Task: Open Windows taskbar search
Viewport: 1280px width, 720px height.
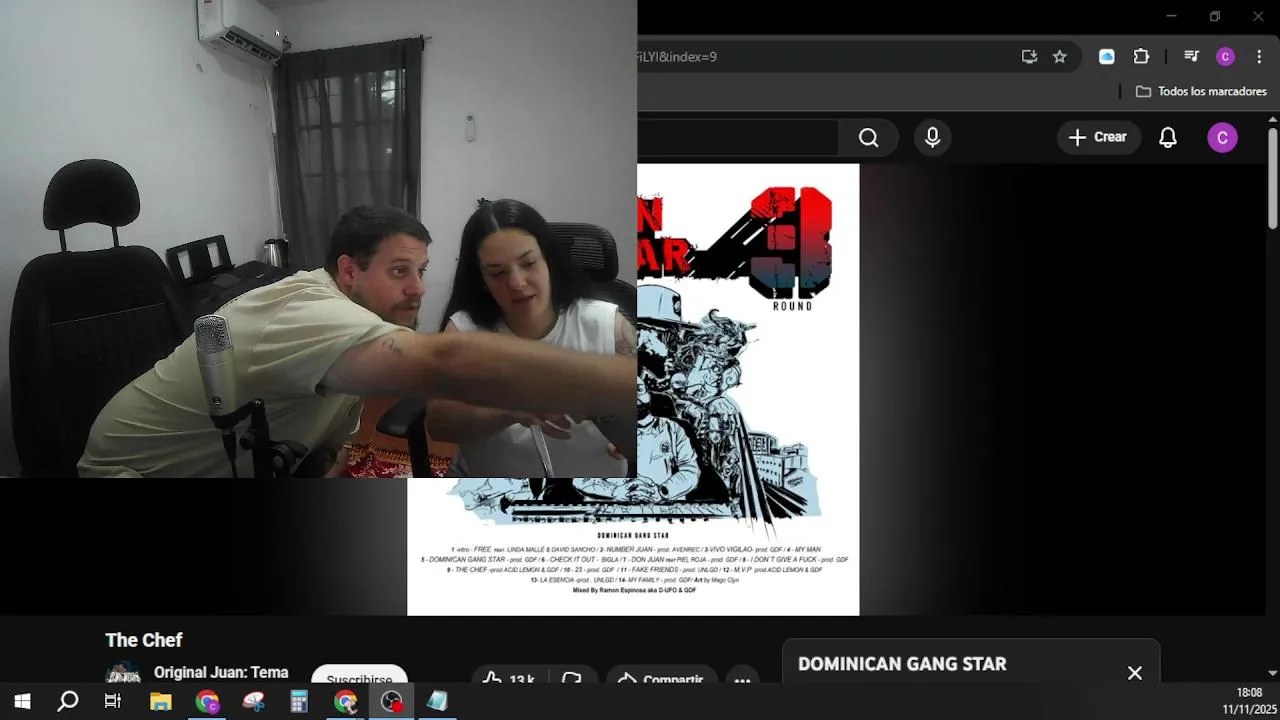Action: point(68,701)
